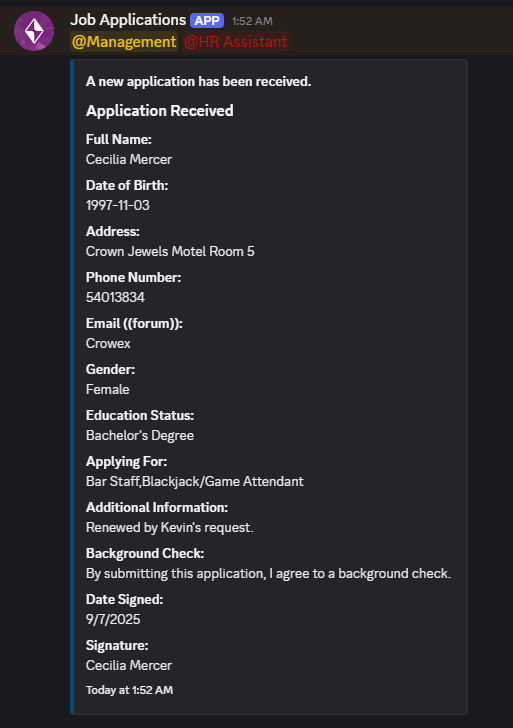Click the Job Applications username
Screen dimensions: 513x728
click(128, 20)
